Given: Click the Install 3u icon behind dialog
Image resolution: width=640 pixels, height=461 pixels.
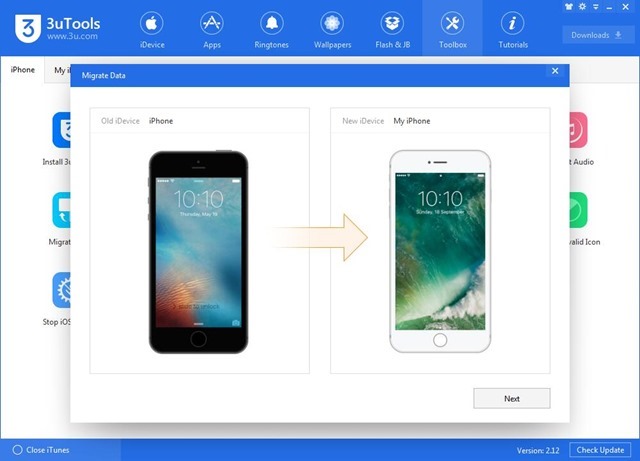Looking at the screenshot, I should (61, 130).
